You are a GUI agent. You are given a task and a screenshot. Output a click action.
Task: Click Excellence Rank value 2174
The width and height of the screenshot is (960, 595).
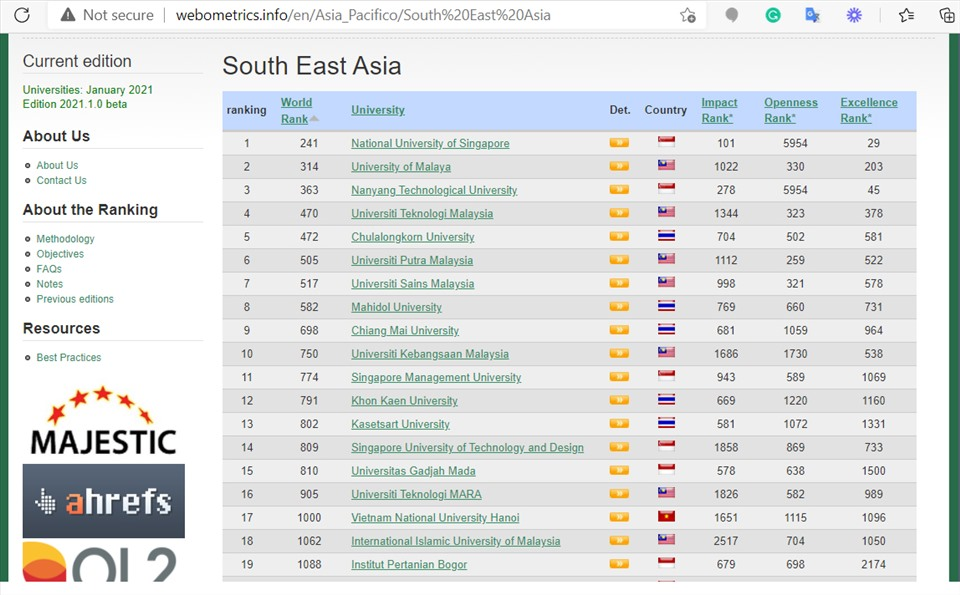coord(873,564)
